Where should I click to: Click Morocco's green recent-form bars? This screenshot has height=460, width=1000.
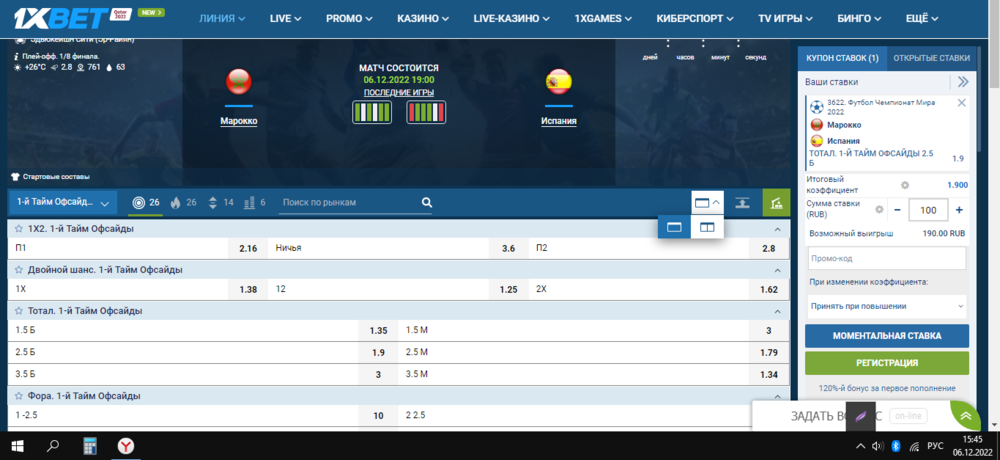pyautogui.click(x=372, y=112)
